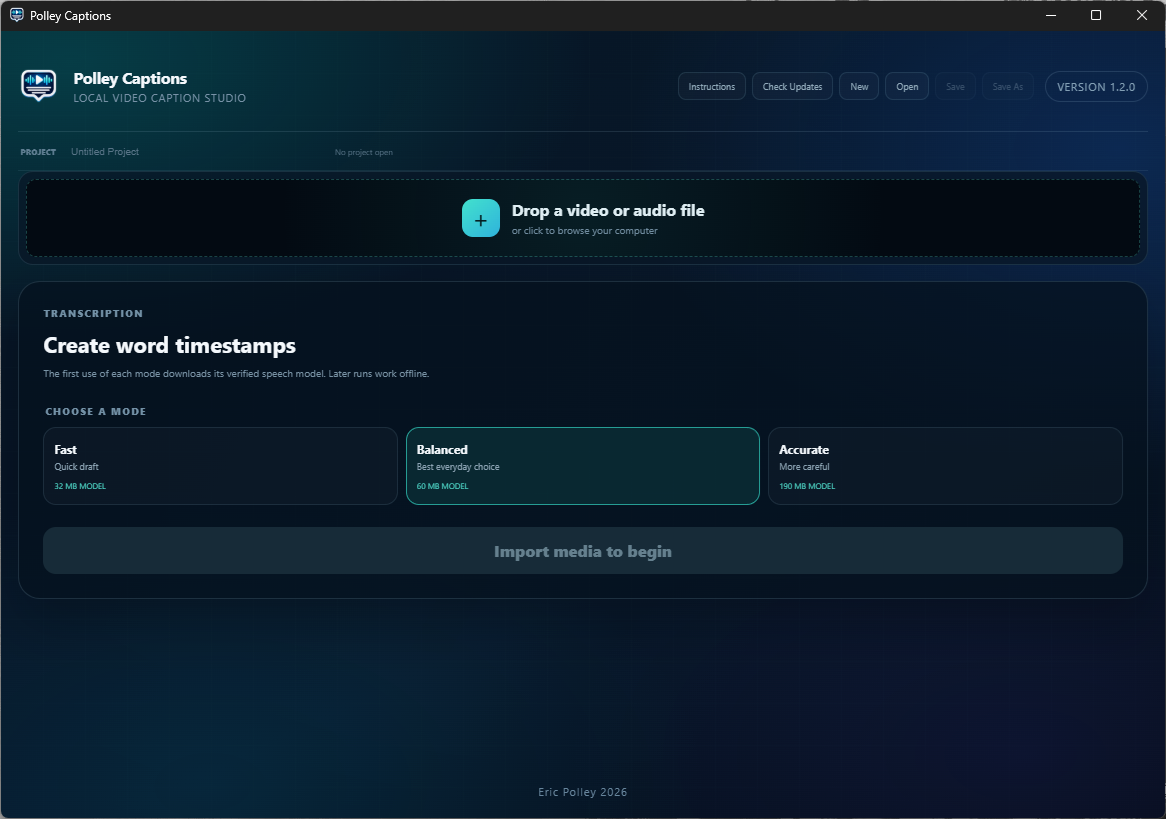This screenshot has height=819, width=1166.
Task: Select the Fast transcription mode
Action: point(220,466)
